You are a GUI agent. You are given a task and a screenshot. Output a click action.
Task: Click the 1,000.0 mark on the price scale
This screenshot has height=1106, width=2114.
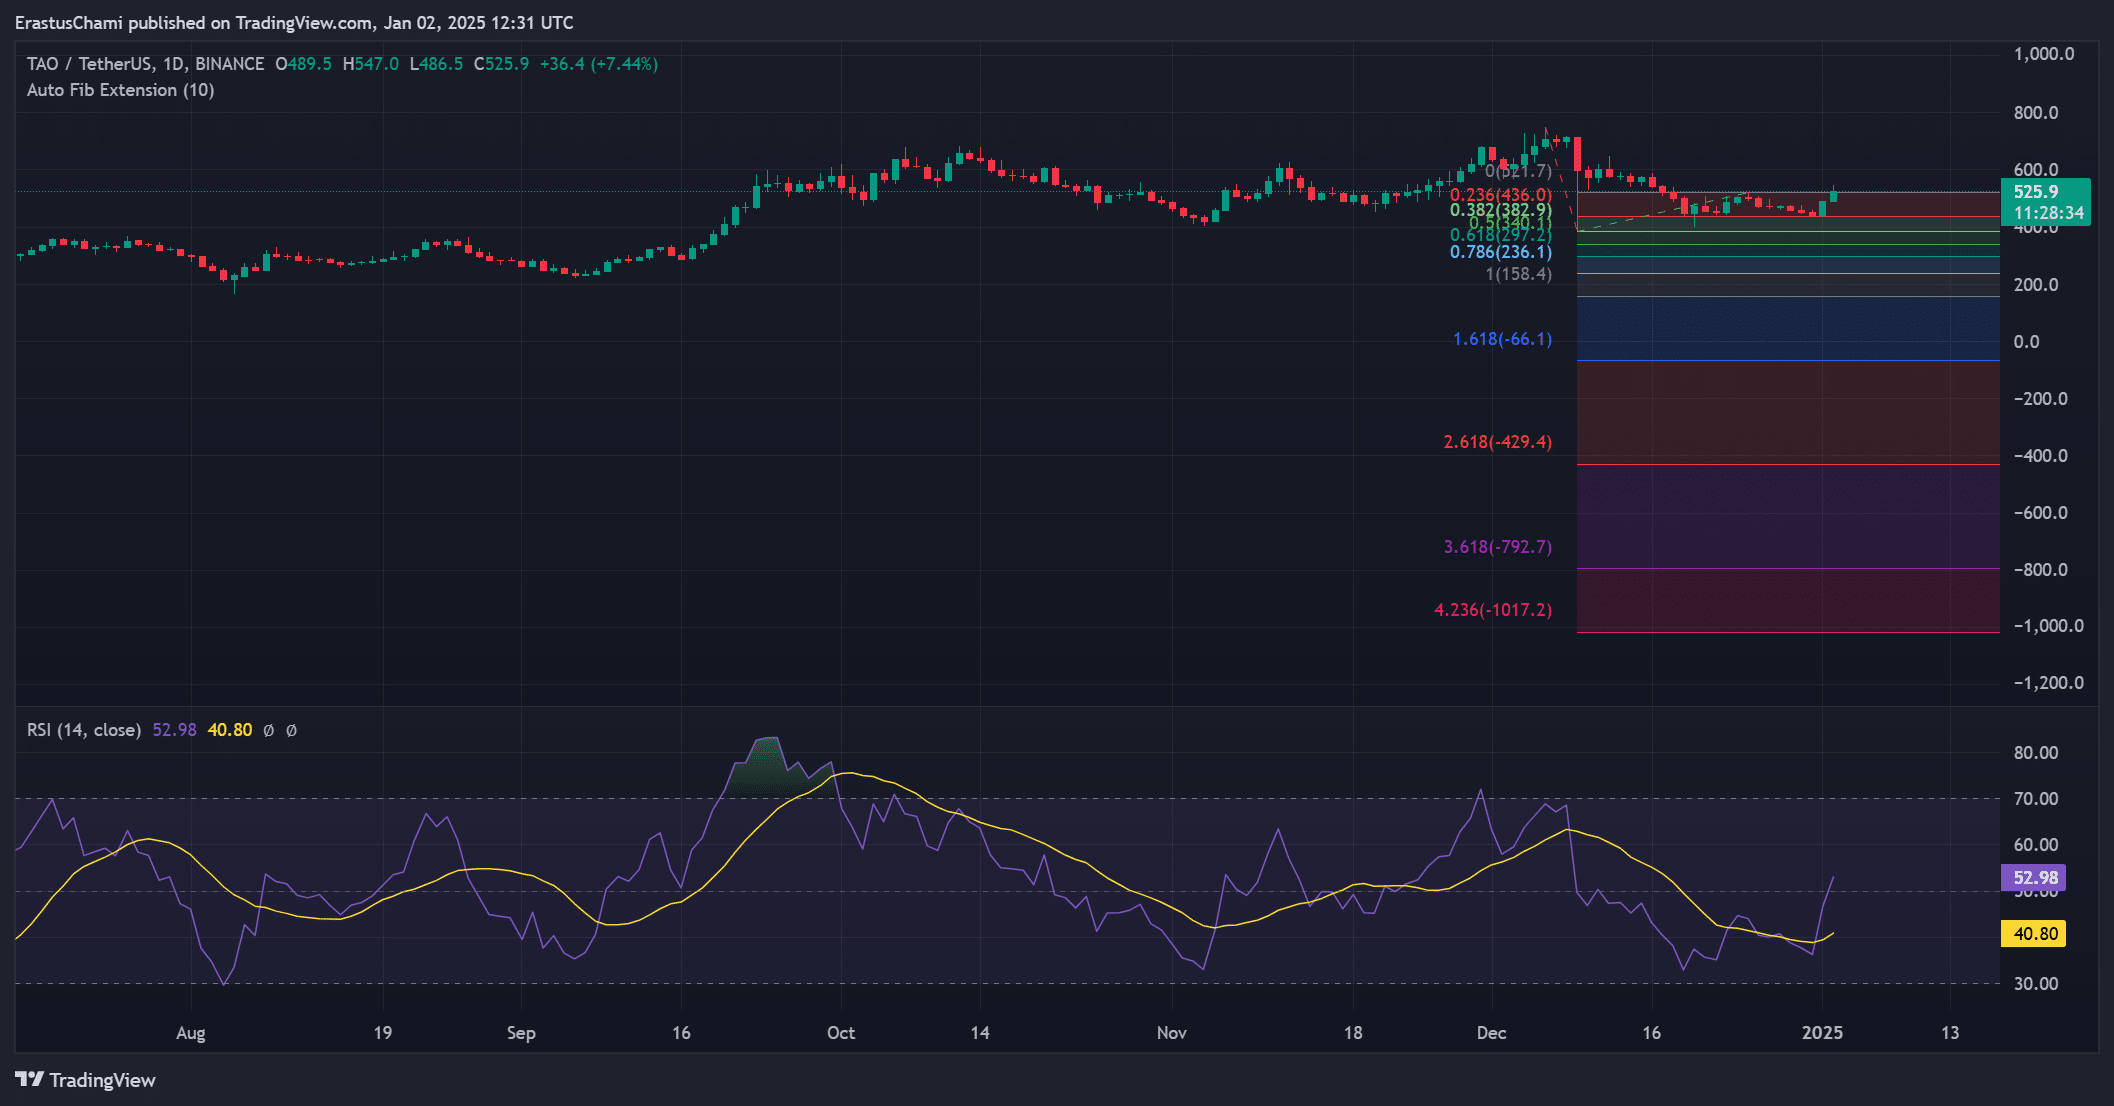[2043, 54]
